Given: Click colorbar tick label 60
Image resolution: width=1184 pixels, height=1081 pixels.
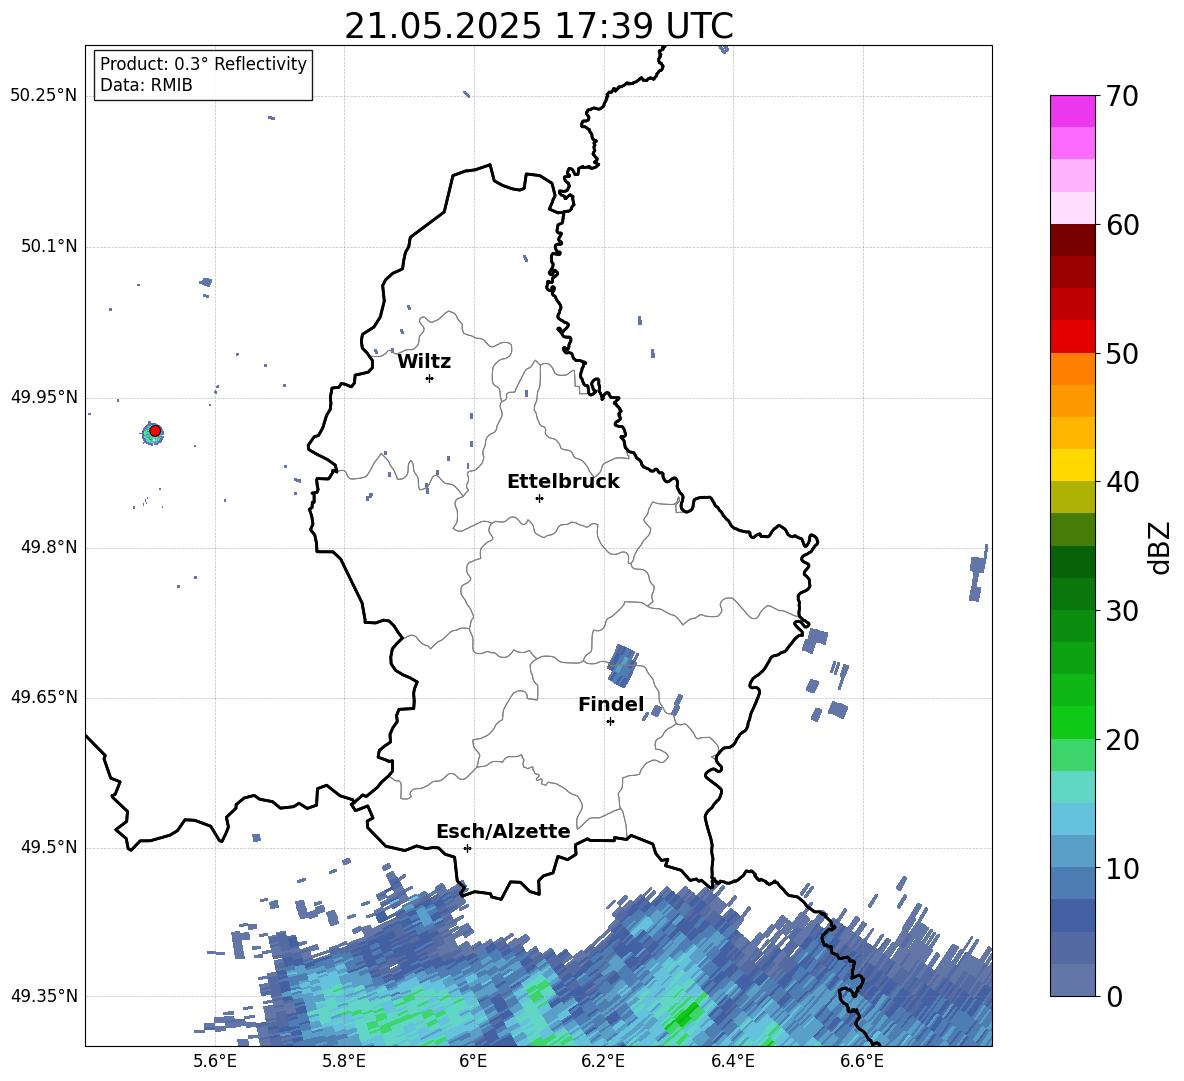Looking at the screenshot, I should point(1122,225).
